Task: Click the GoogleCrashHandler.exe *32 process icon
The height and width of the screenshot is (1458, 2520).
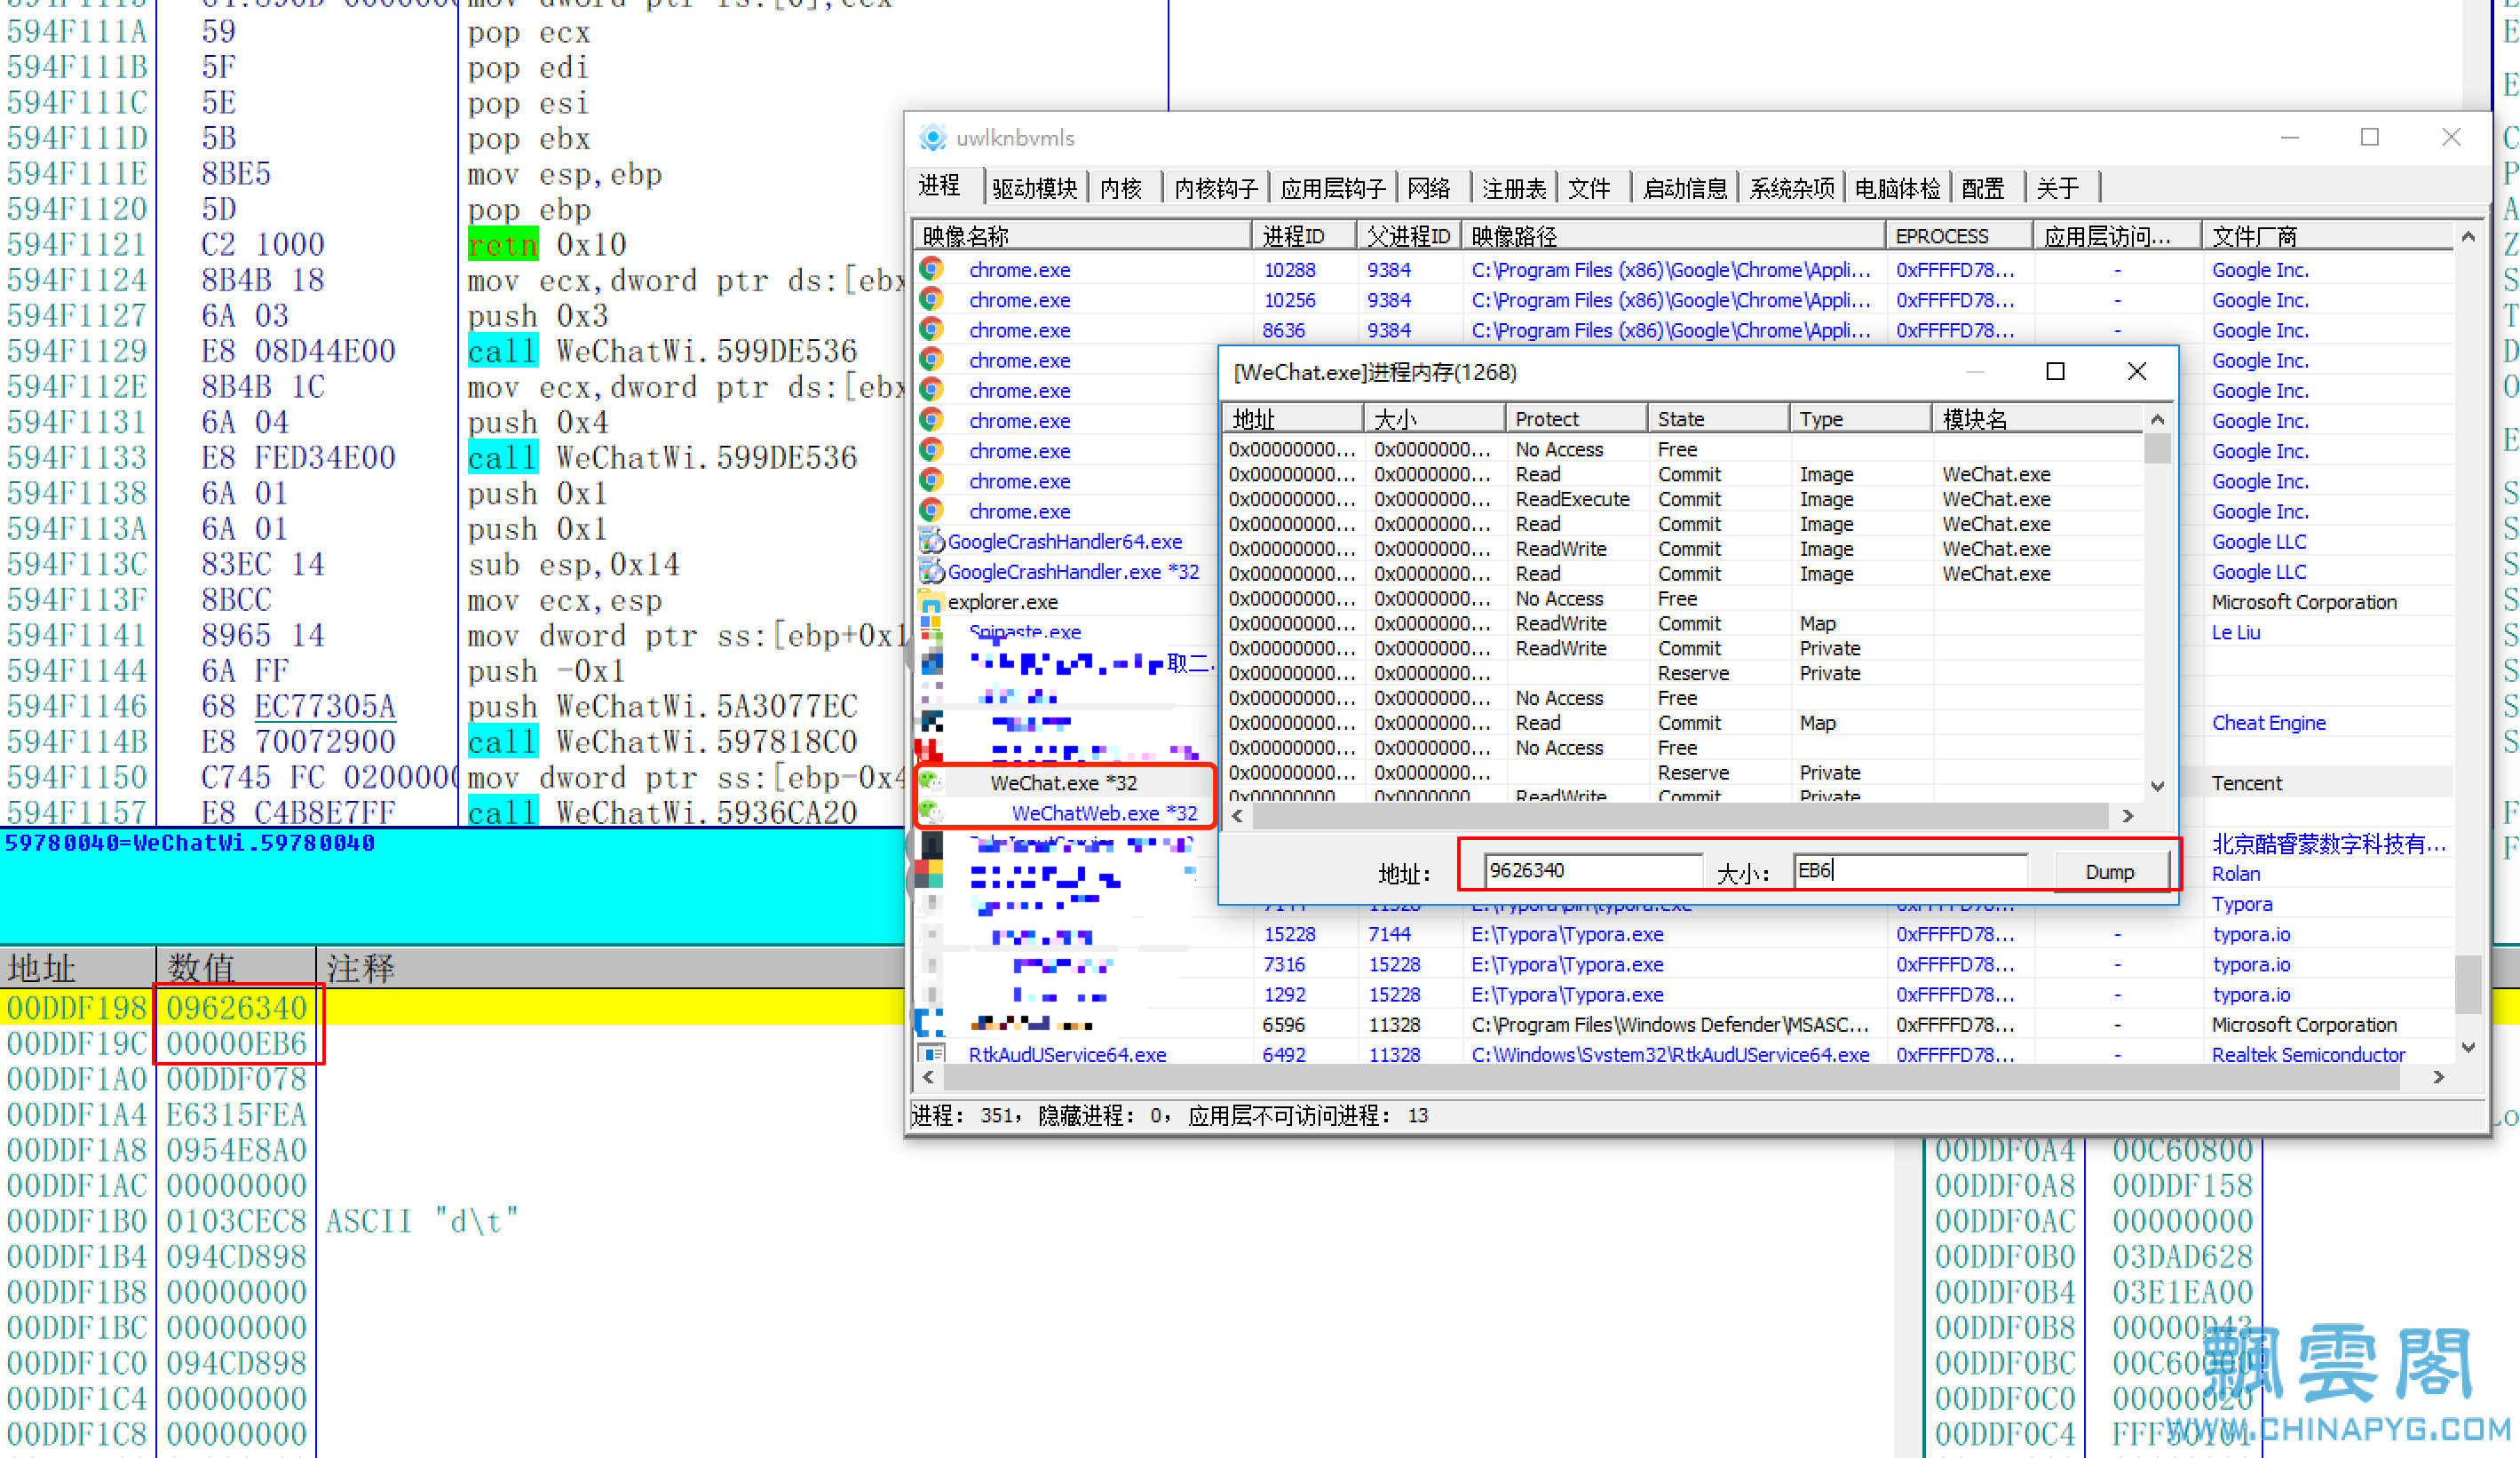Action: tap(931, 572)
